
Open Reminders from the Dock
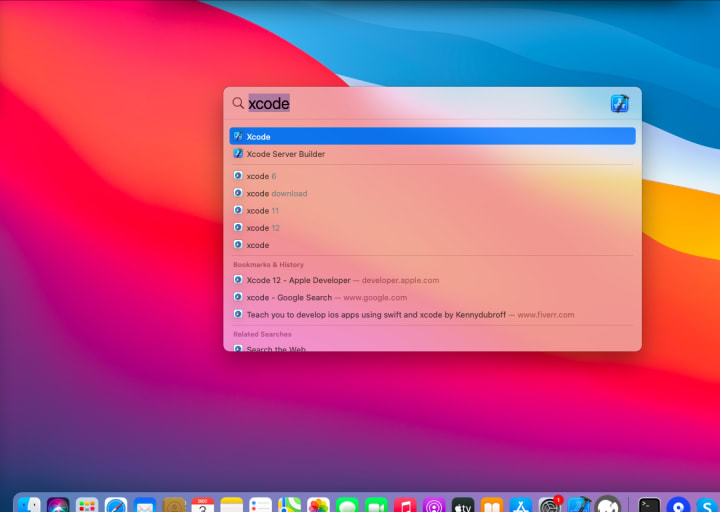click(x=261, y=505)
